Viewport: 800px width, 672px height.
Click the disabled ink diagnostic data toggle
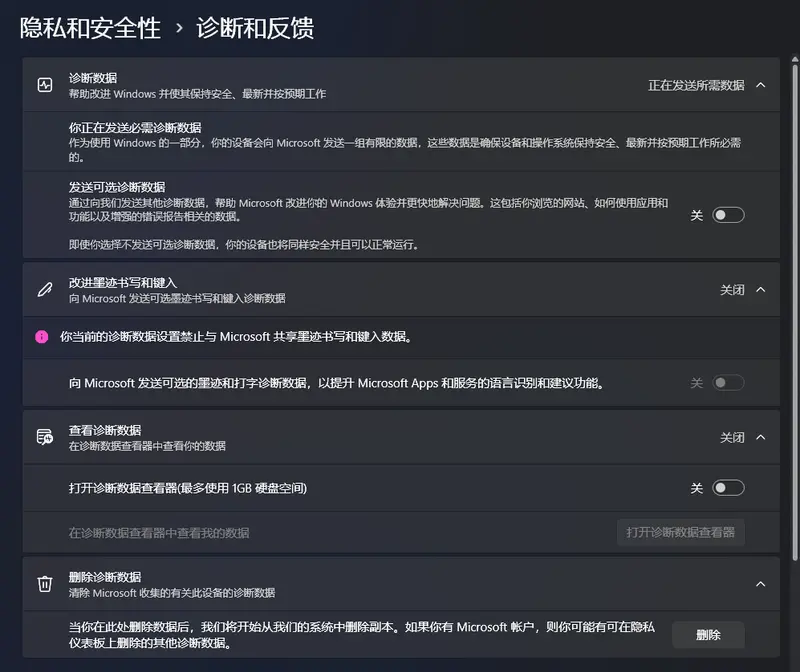(x=729, y=383)
